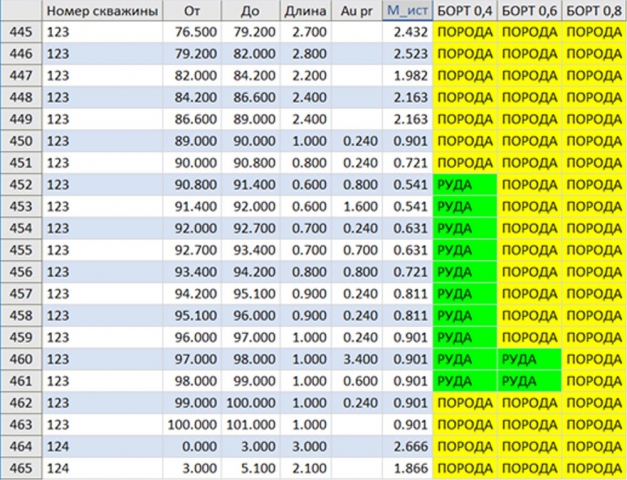Select the БОРТ 0,4 column header
This screenshot has height=480, width=627.
point(465,12)
